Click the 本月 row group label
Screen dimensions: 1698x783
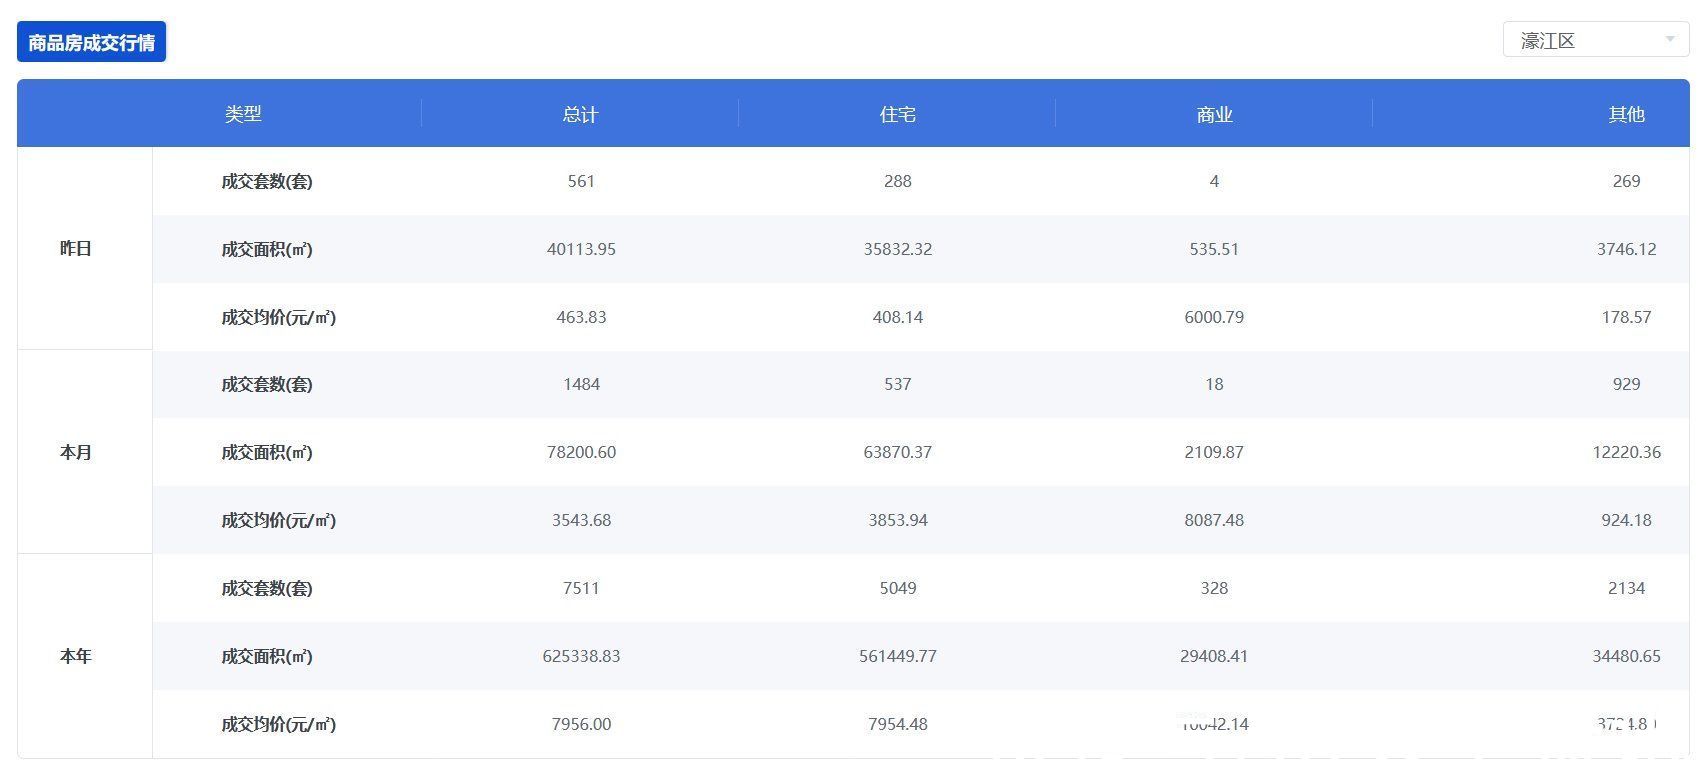coord(76,452)
